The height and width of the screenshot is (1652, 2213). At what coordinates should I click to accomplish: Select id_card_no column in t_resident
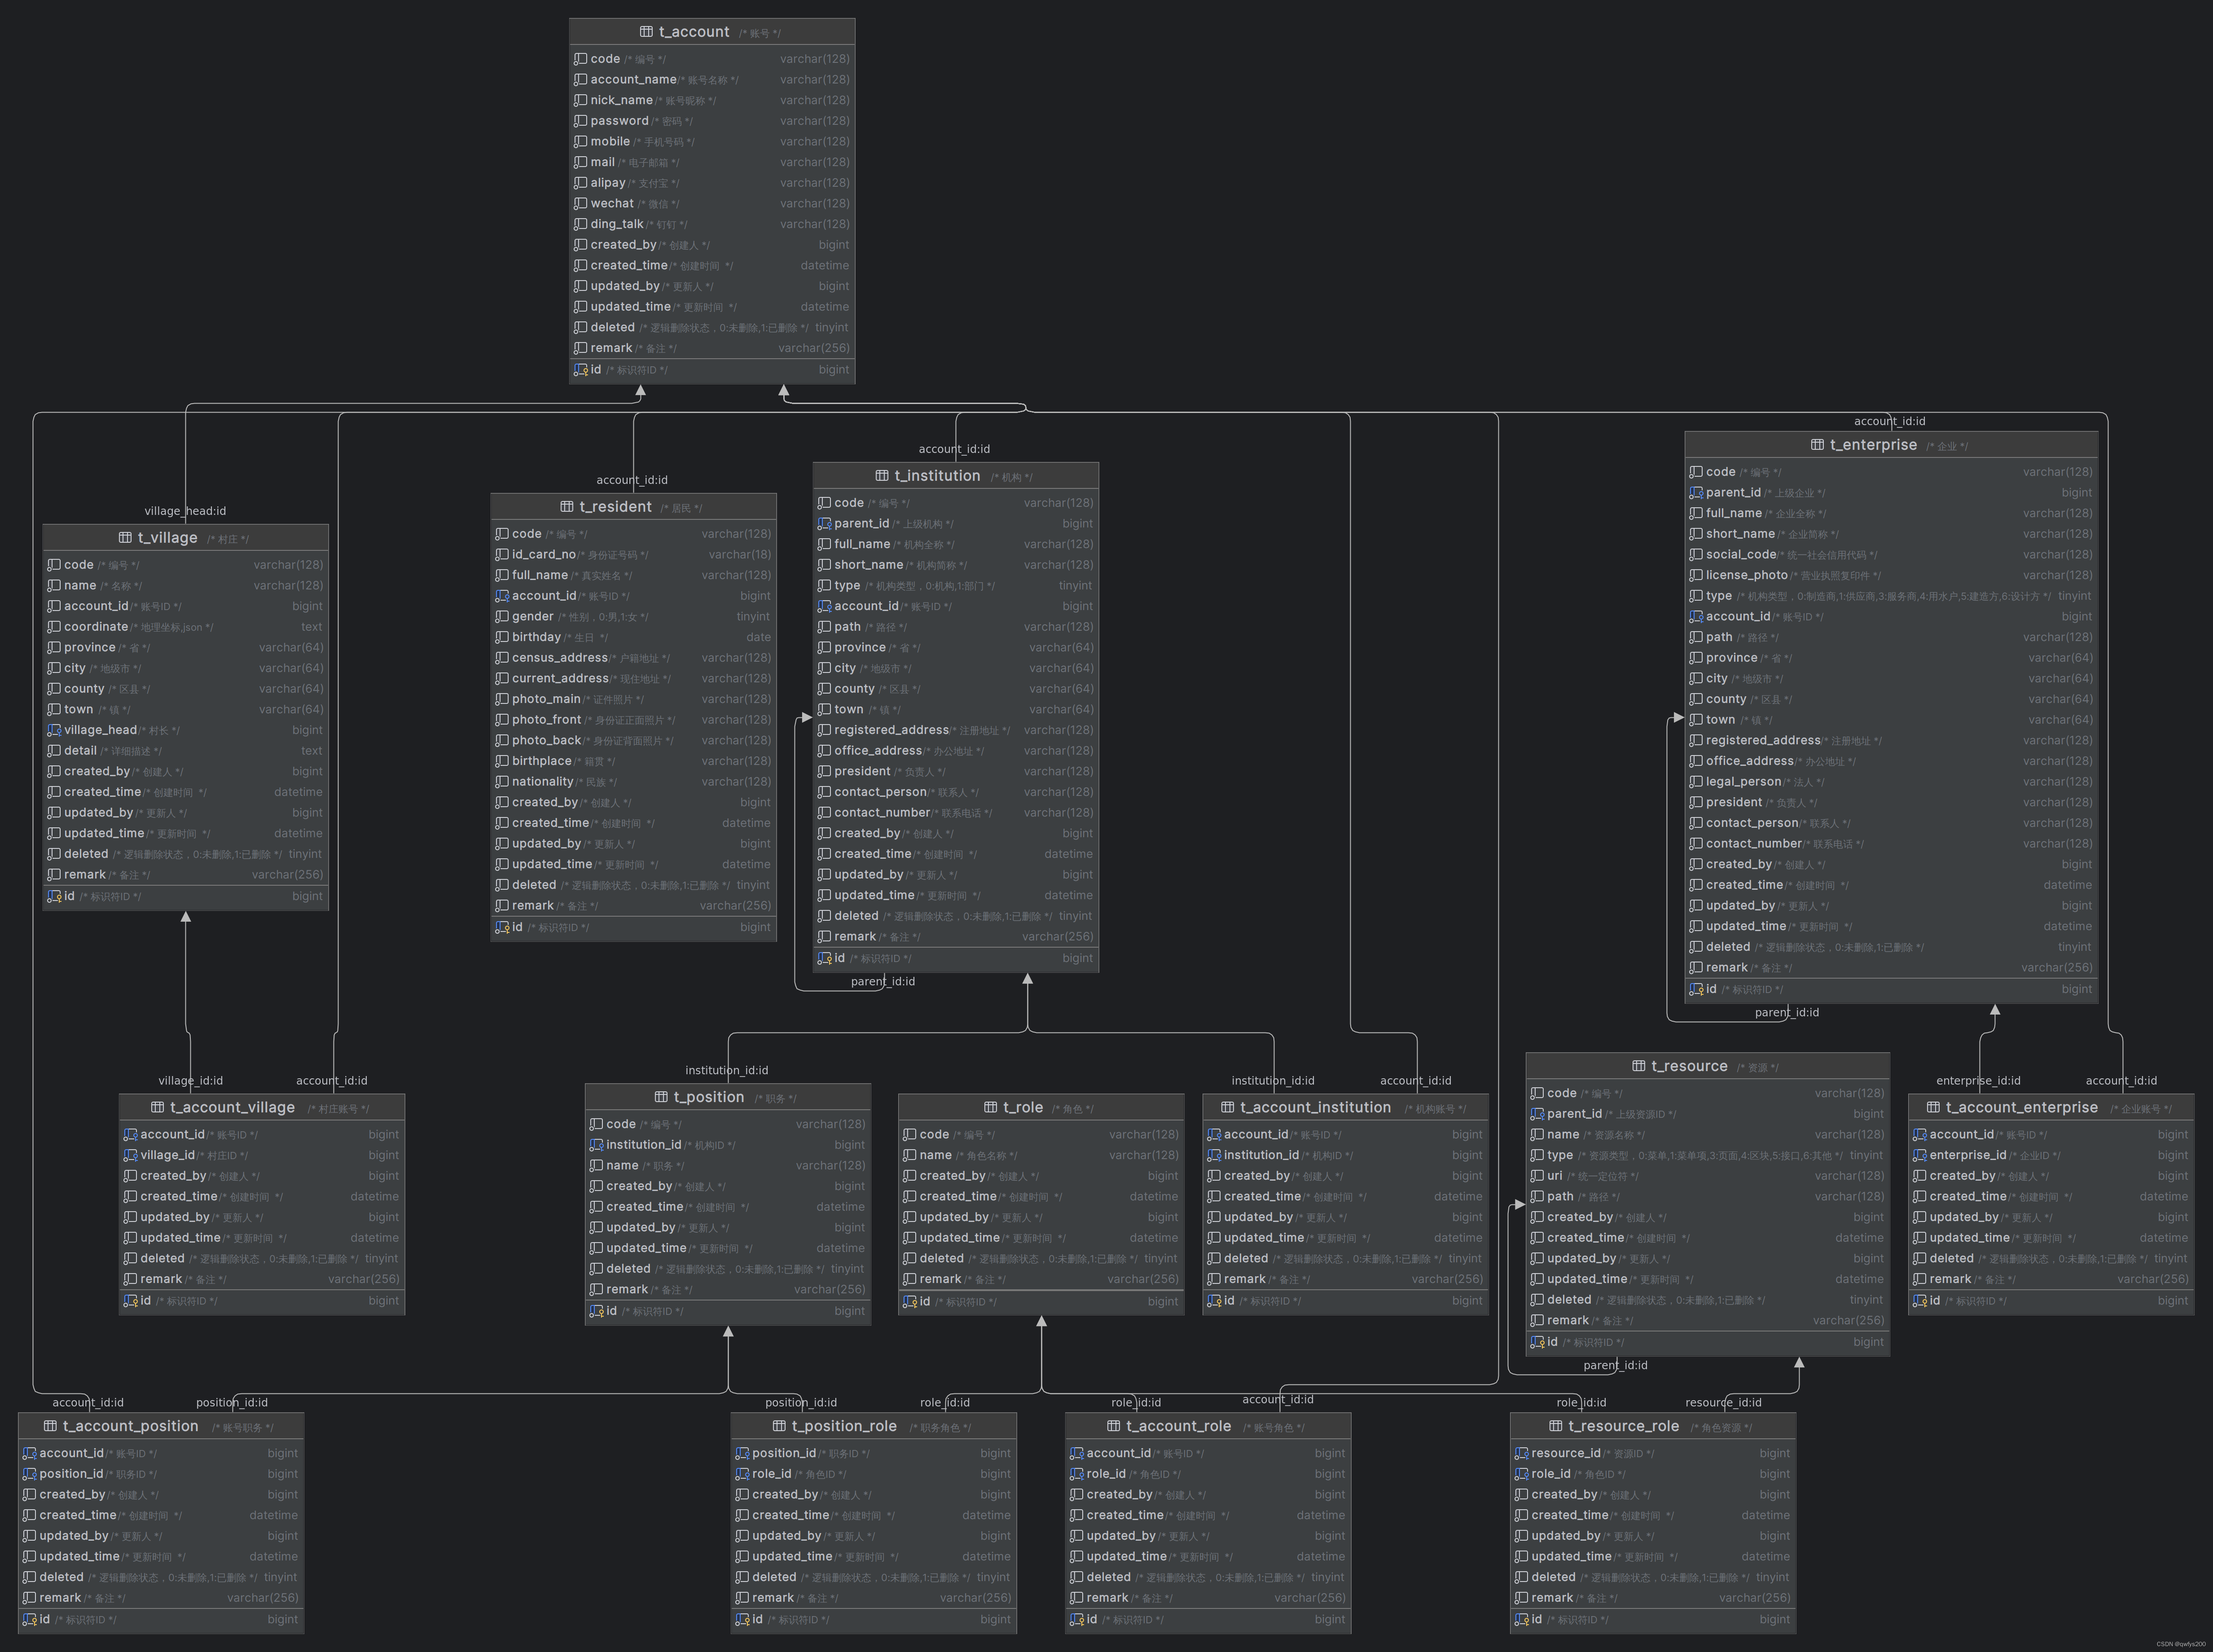(x=633, y=555)
